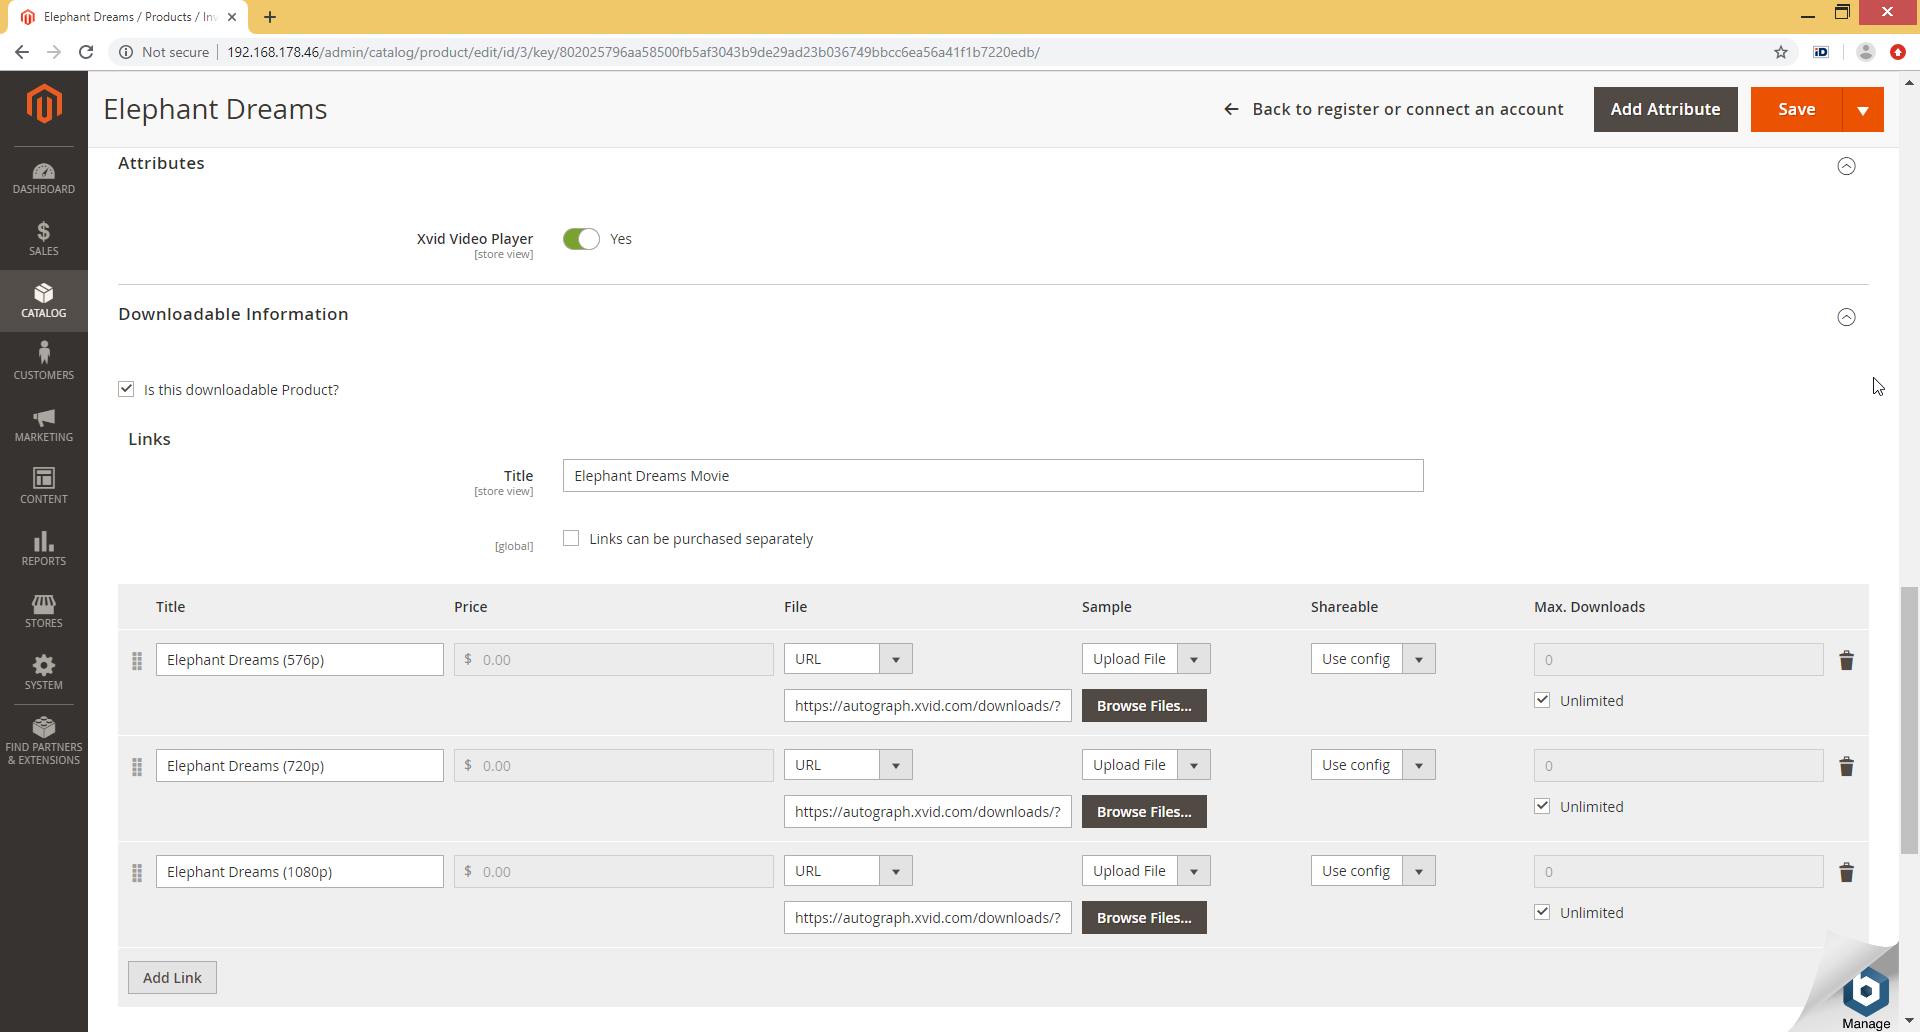Open the Content sidebar menu
This screenshot has height=1032, width=1920.
pyautogui.click(x=44, y=487)
